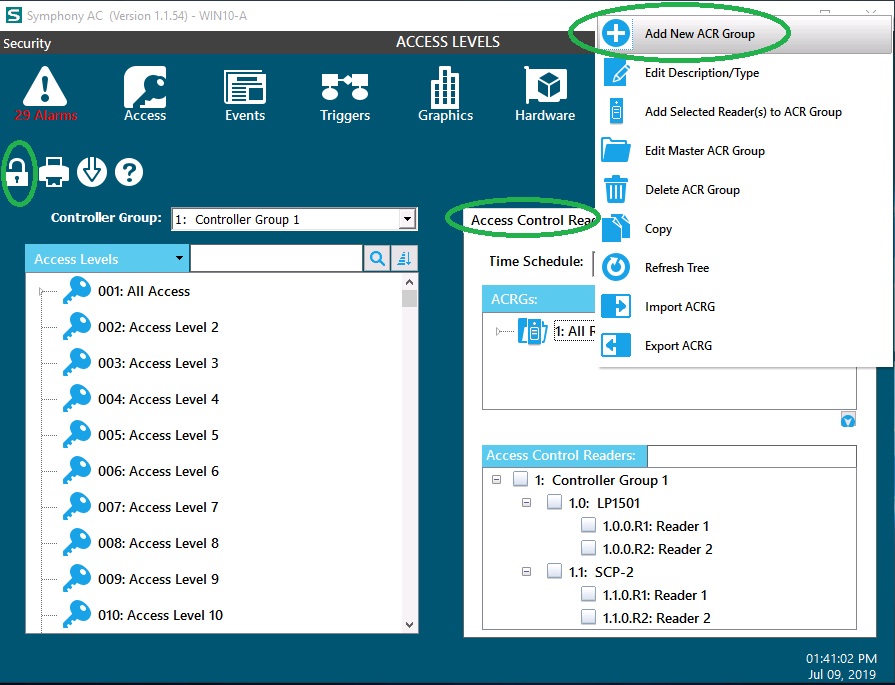Choose Add New ACR Group menu item
This screenshot has width=895, height=685.
(744, 34)
